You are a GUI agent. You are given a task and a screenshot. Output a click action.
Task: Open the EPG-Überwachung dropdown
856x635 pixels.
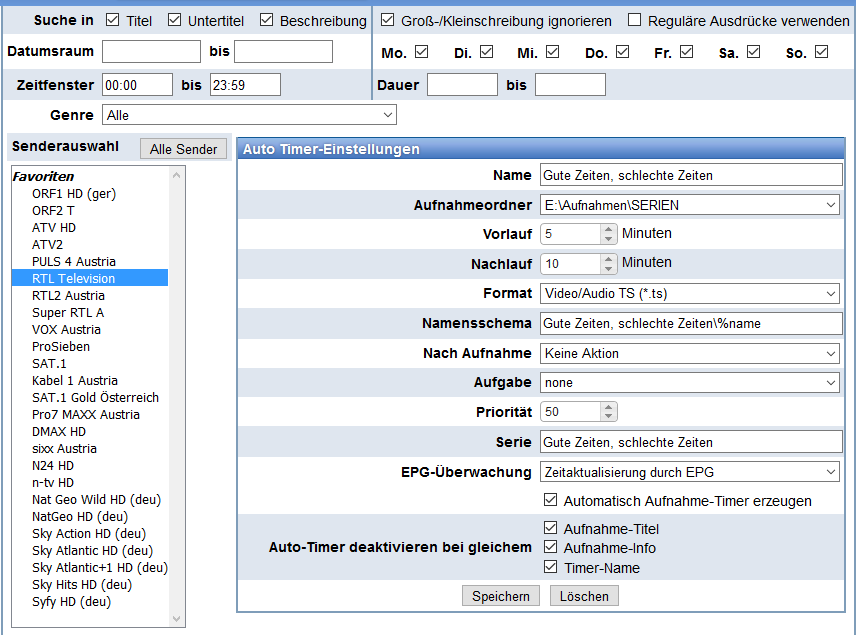tap(690, 472)
